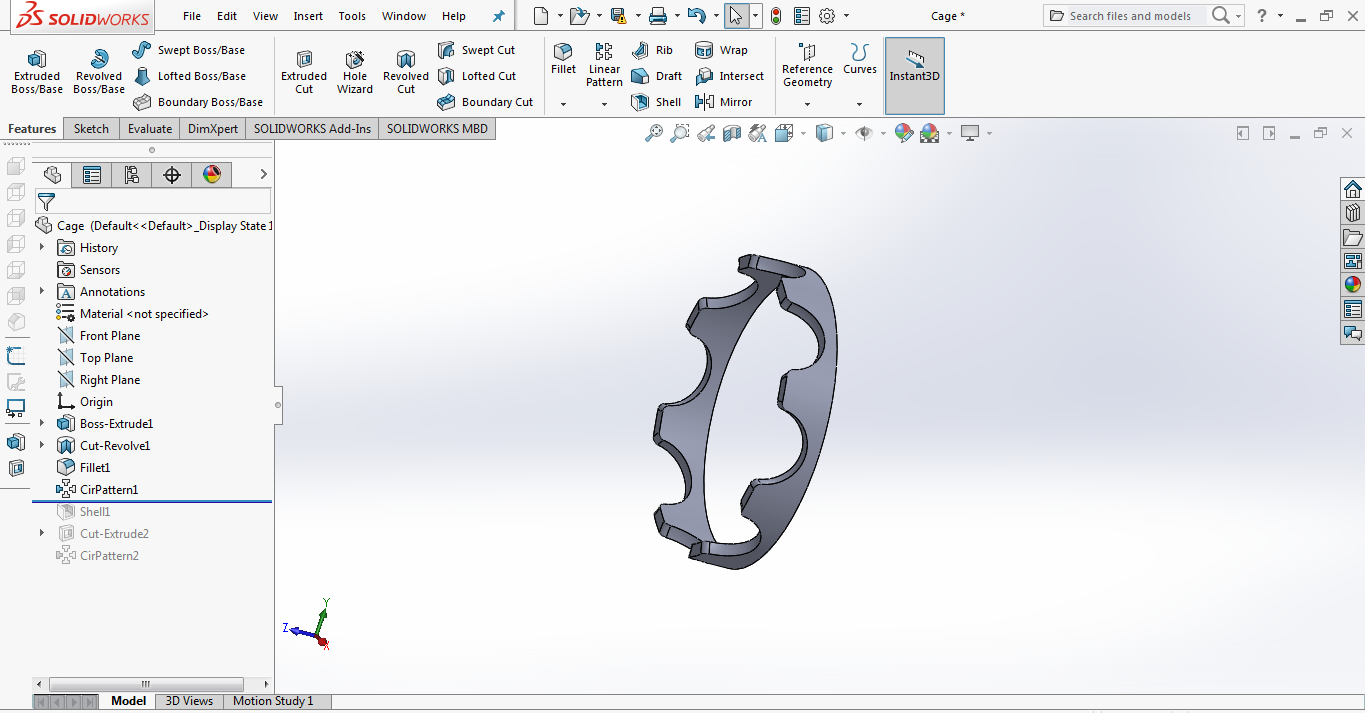
Task: Click the Shell tool
Action: point(656,102)
